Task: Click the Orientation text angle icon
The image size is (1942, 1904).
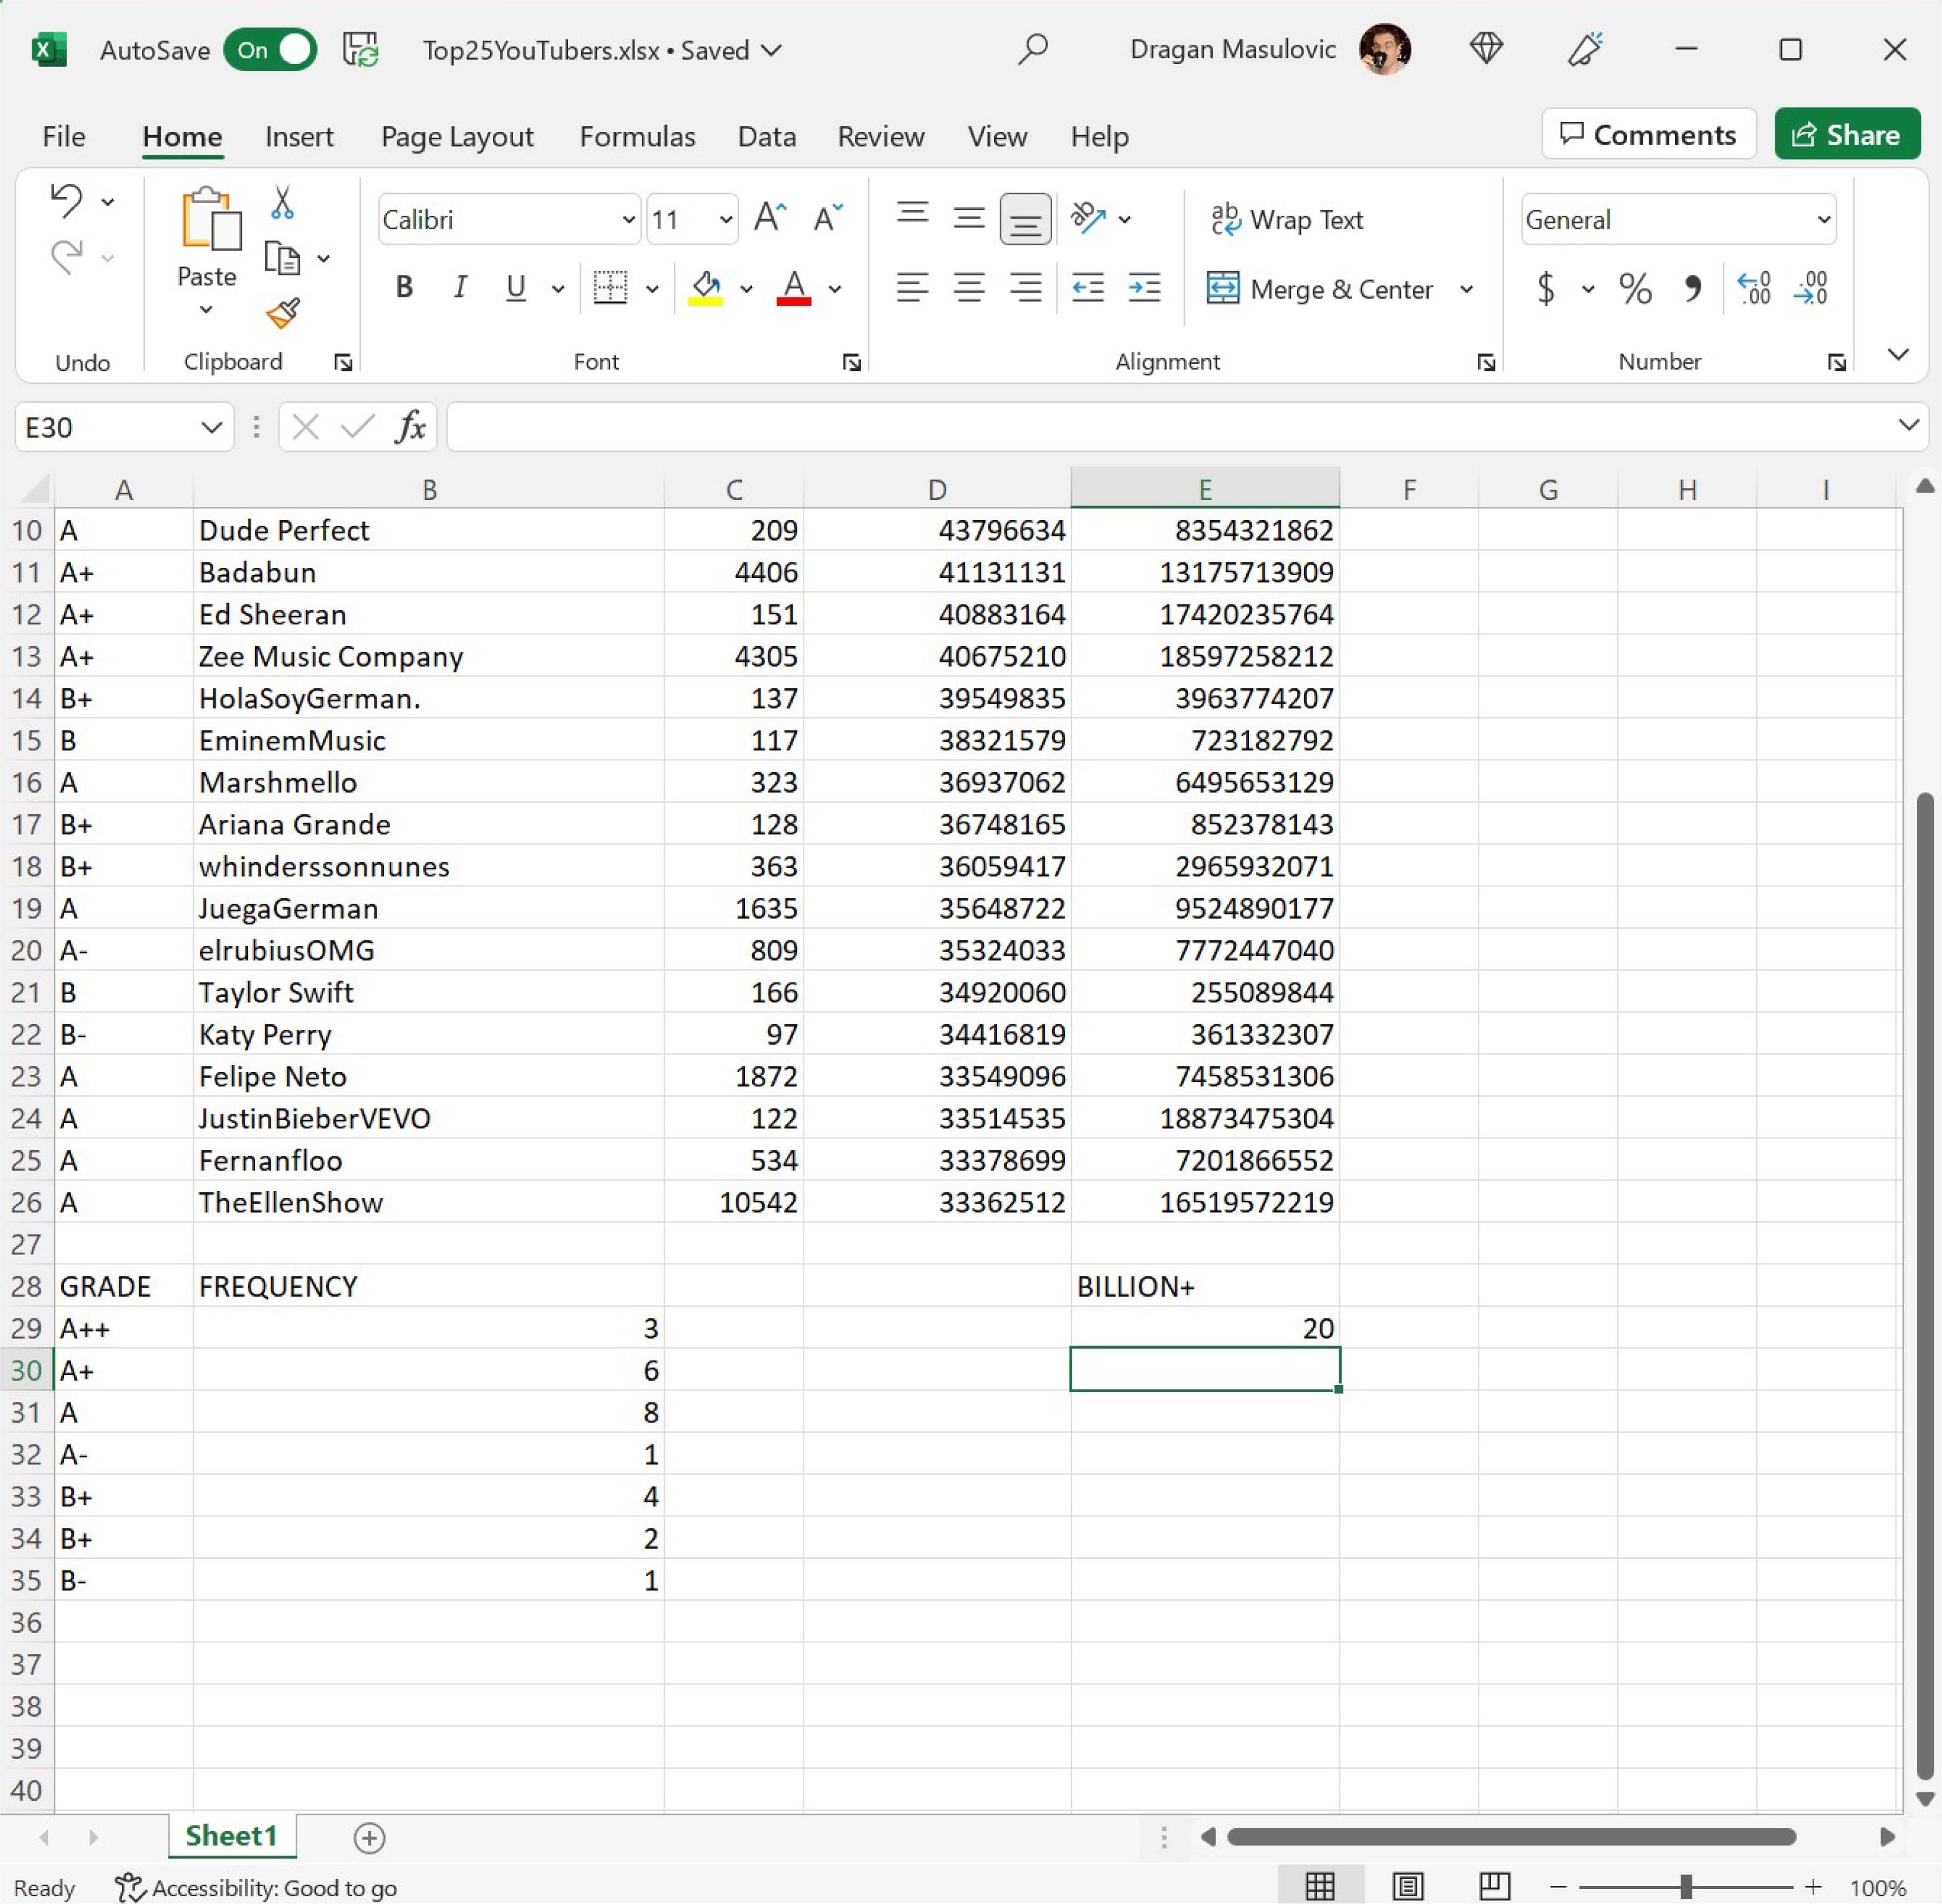Action: coord(1088,218)
